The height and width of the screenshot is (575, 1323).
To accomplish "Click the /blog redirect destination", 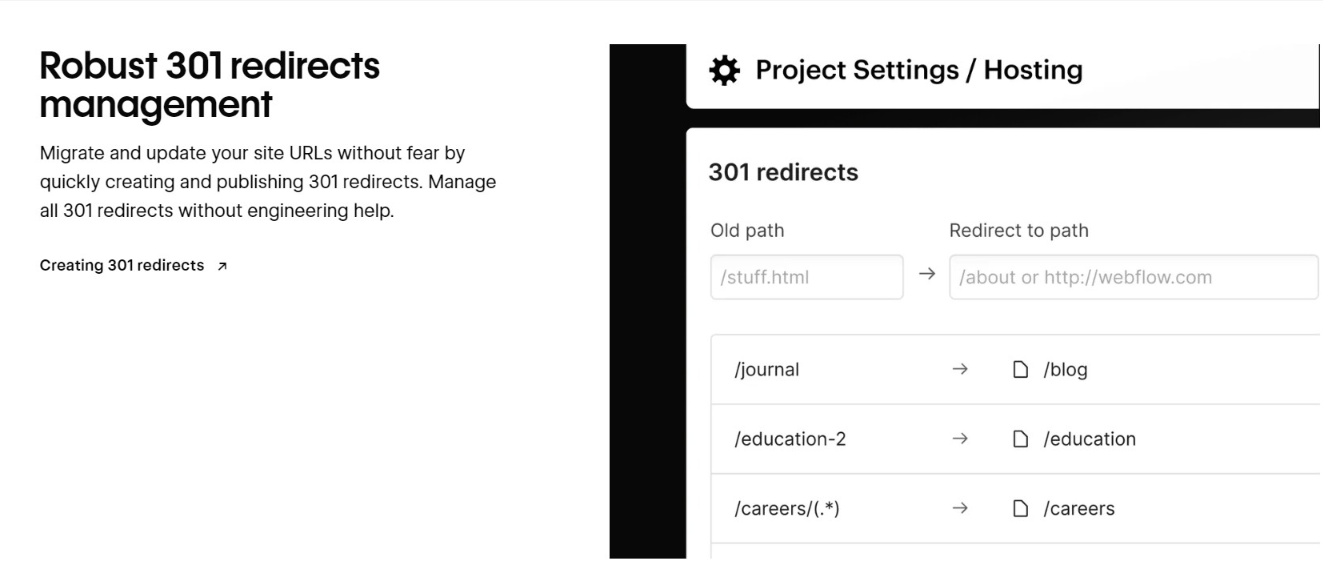I will (x=1066, y=370).
